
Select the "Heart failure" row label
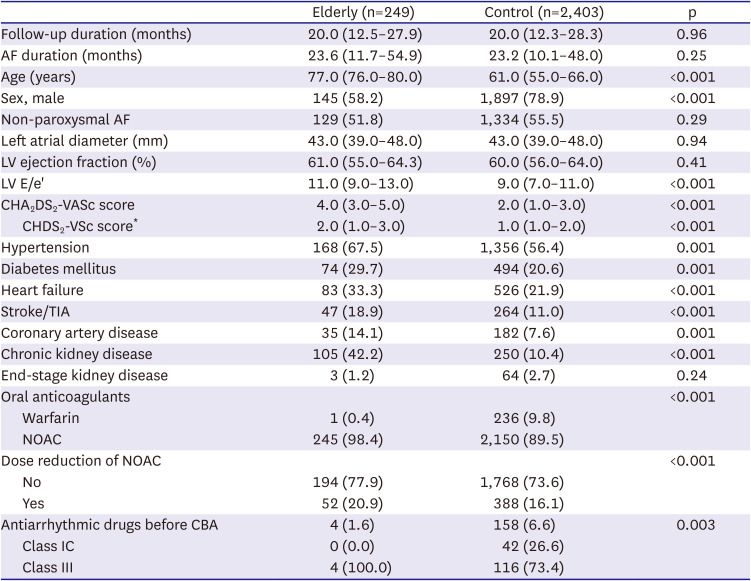45,287
